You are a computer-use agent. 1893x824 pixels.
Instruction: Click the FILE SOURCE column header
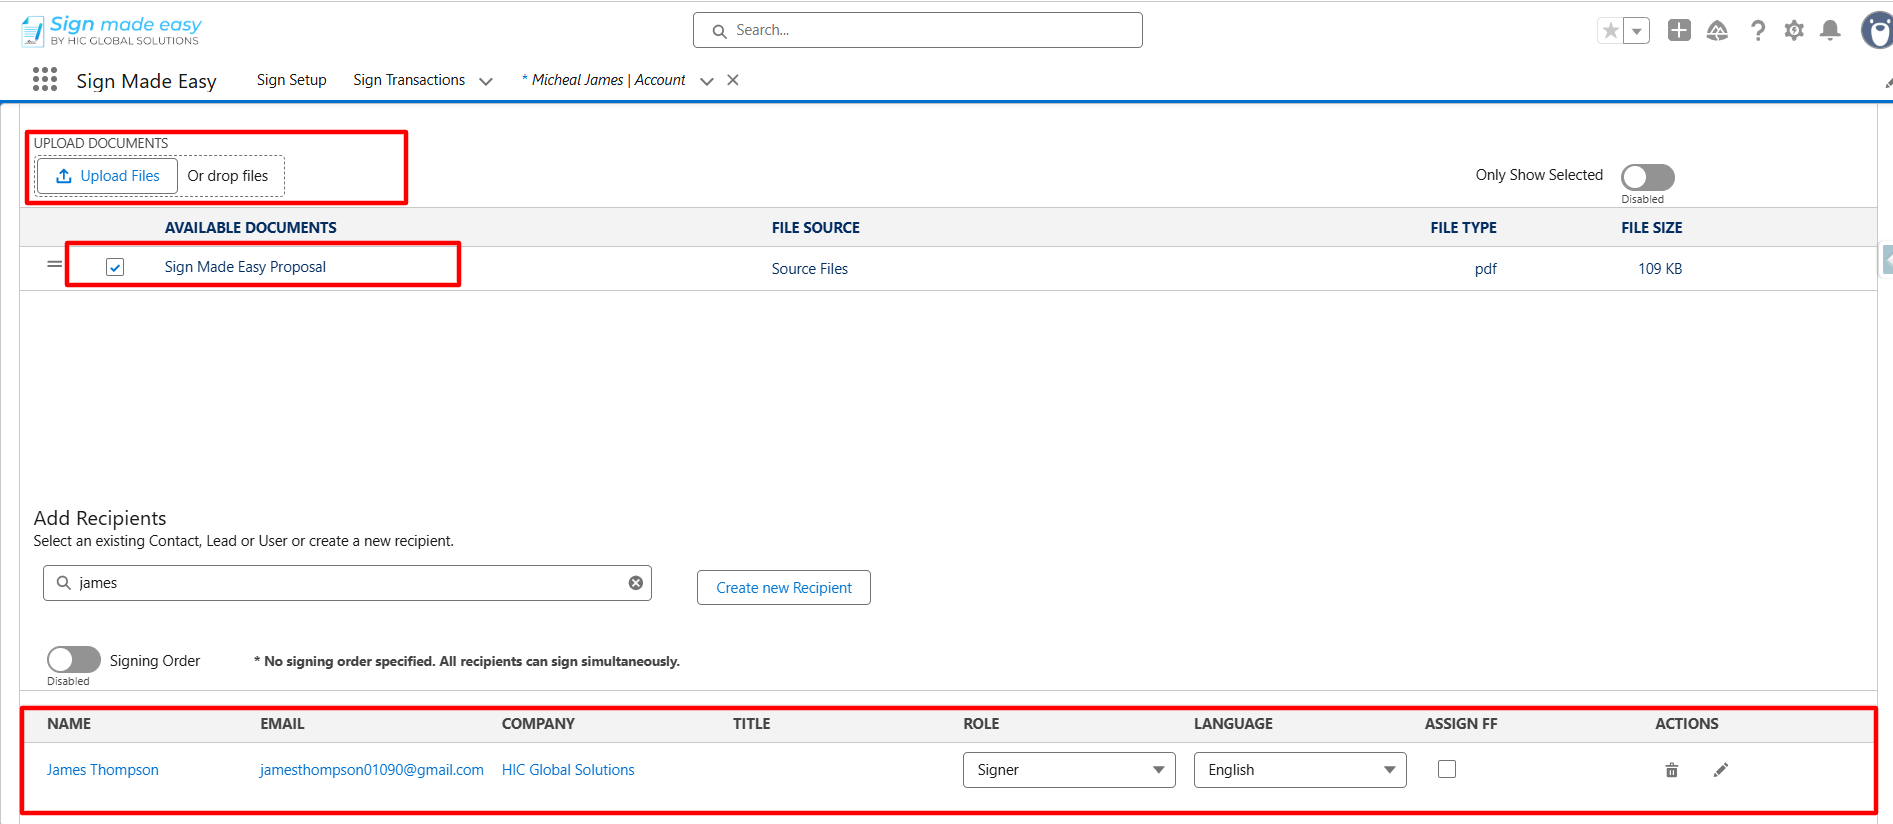815,228
